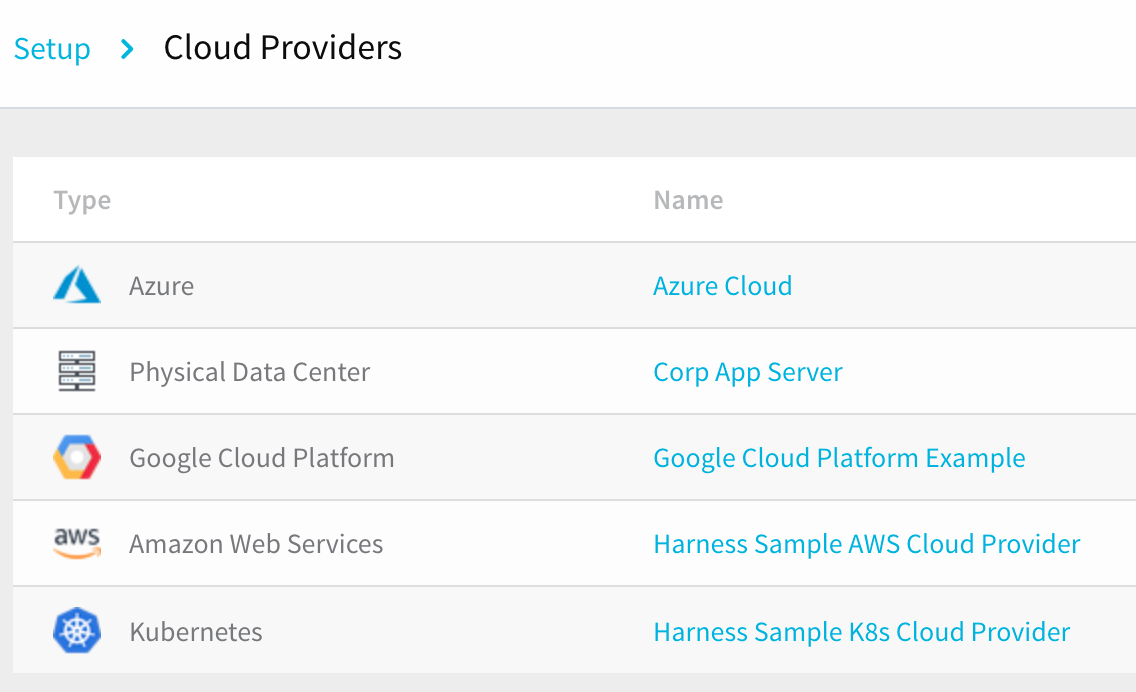Image resolution: width=1136 pixels, height=692 pixels.
Task: Click the Azure logo icon
Action: click(77, 285)
